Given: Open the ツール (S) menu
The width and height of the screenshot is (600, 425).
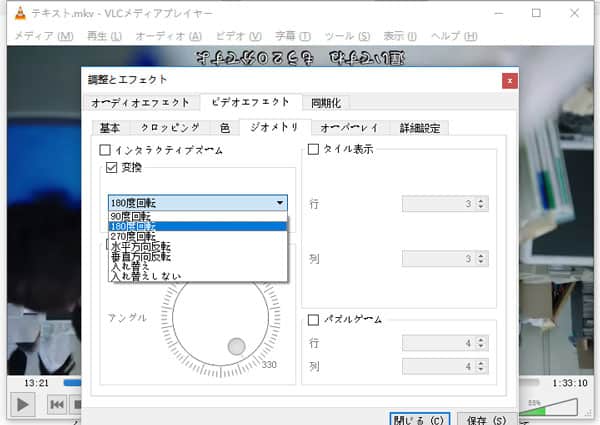Looking at the screenshot, I should [x=347, y=36].
